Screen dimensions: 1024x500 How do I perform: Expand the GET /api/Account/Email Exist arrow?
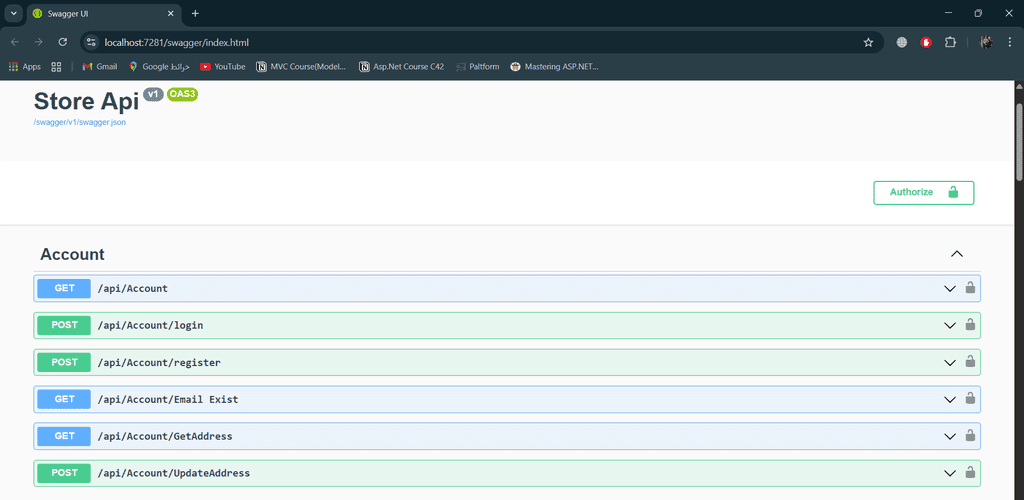tap(949, 399)
